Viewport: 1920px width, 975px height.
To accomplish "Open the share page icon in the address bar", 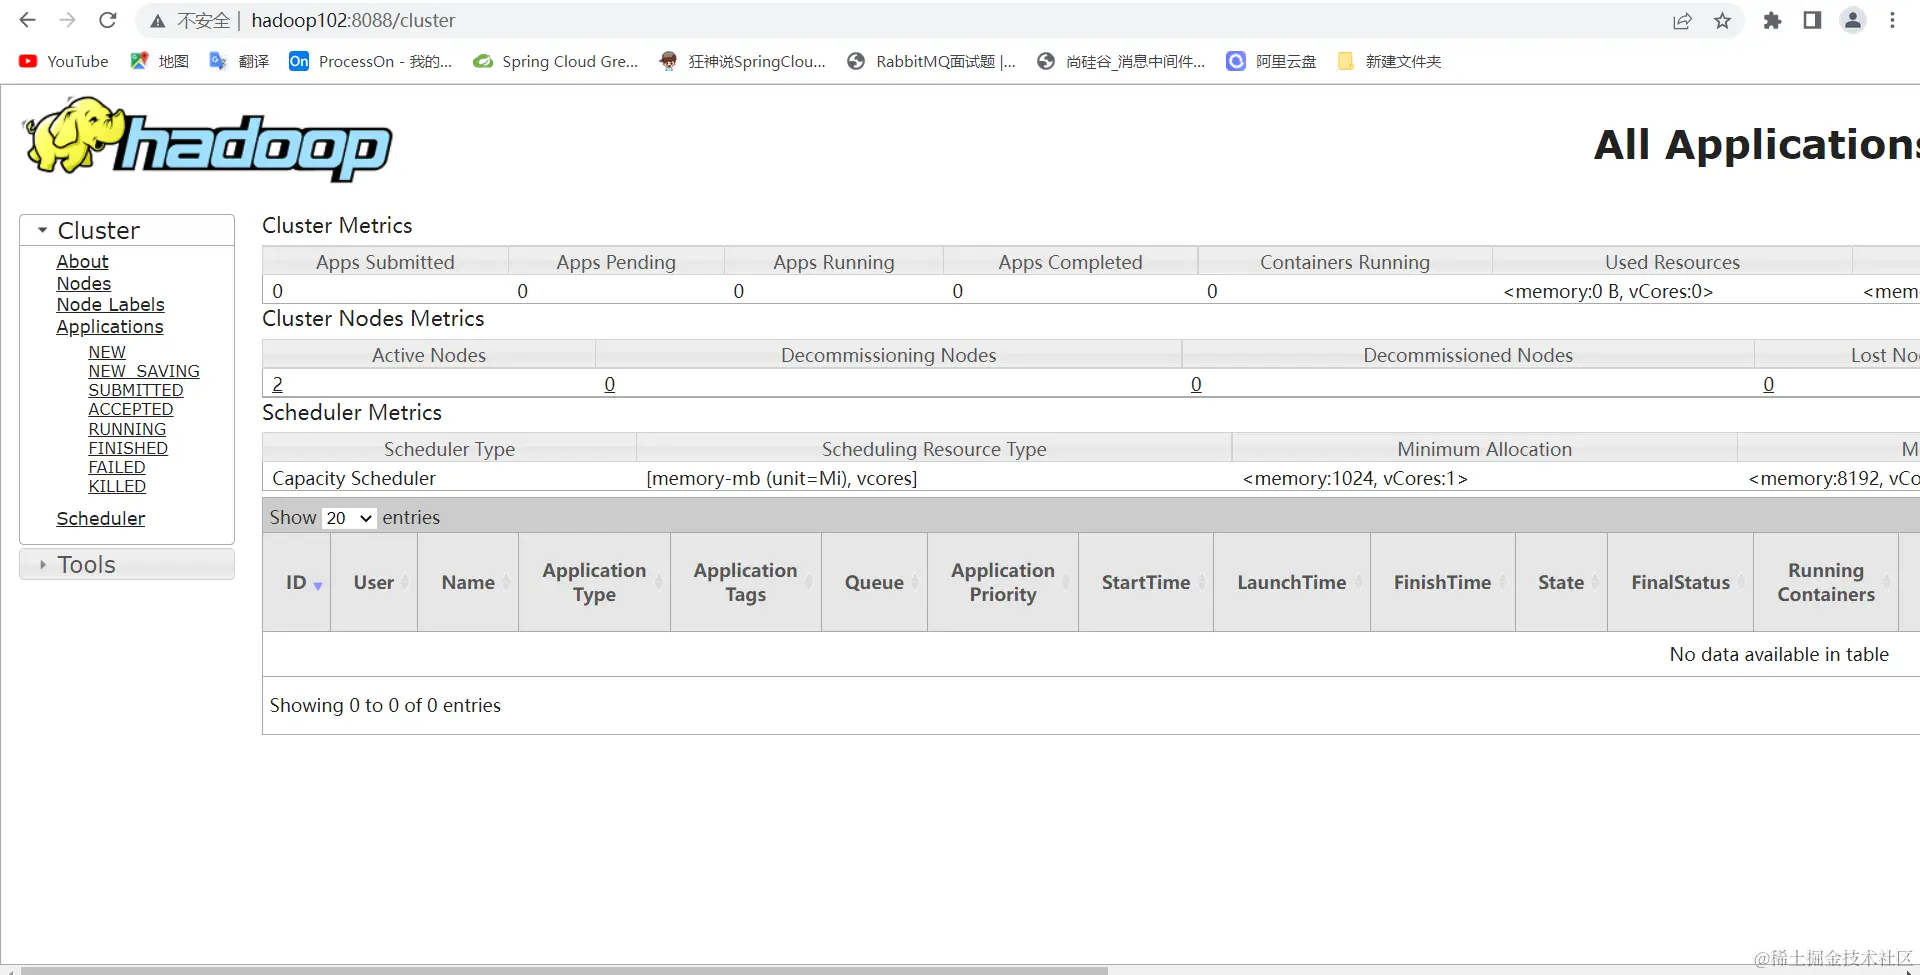I will click(1683, 21).
